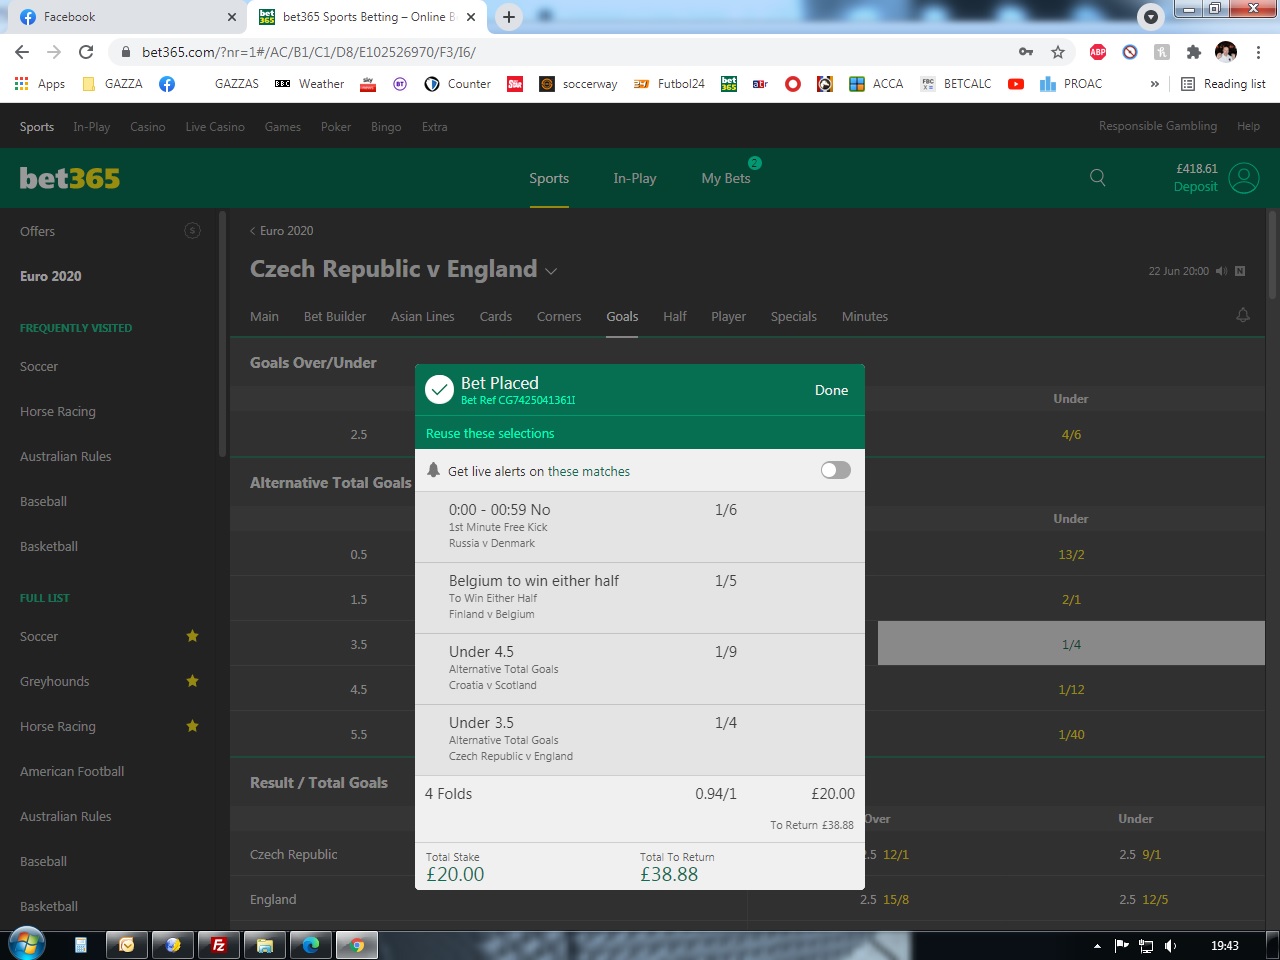Click the Under 4.5 selection row
This screenshot has width=1280, height=960.
click(x=640, y=668)
